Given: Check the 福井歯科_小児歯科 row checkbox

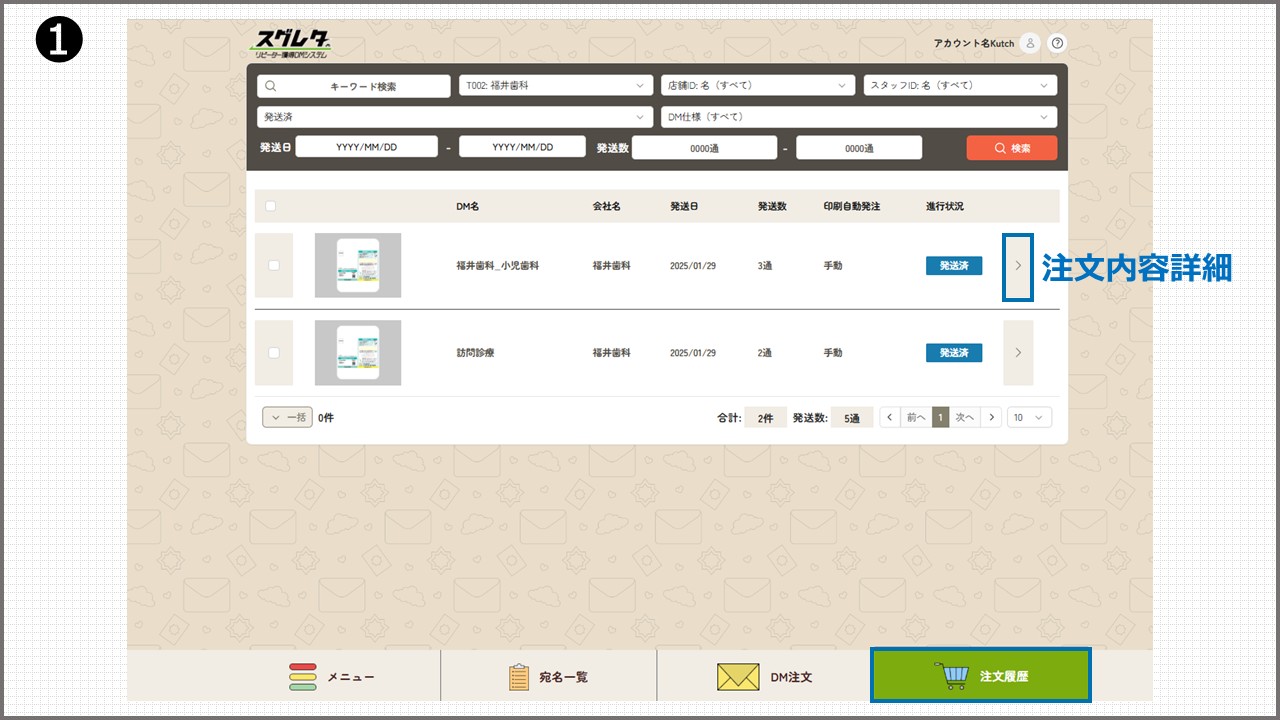Looking at the screenshot, I should point(274,265).
